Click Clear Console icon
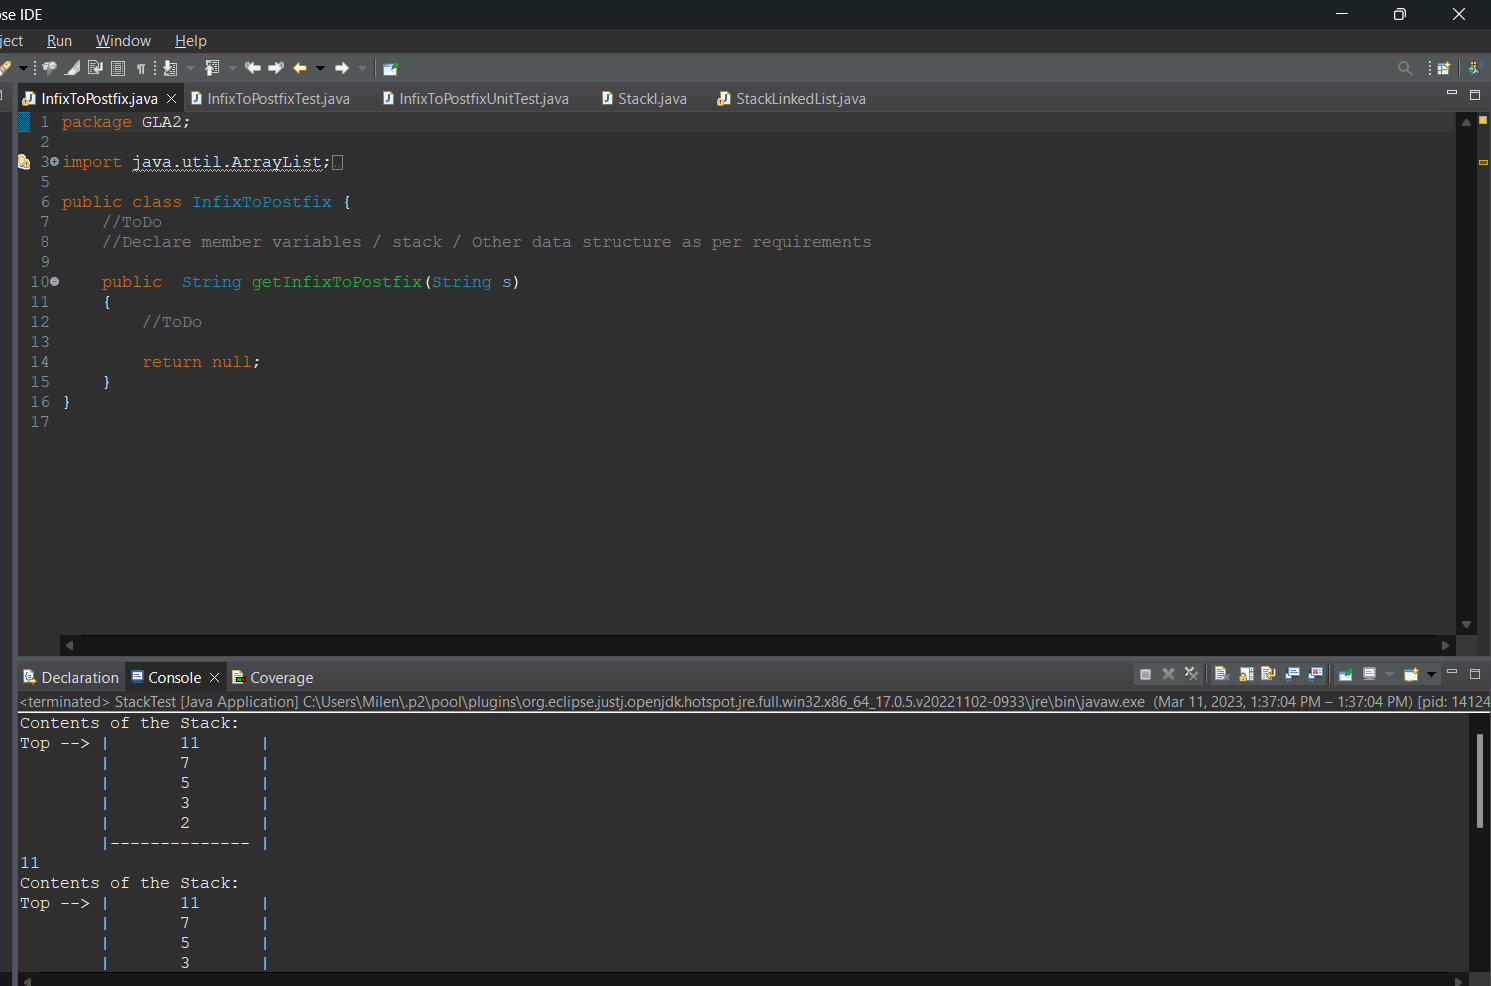1491x986 pixels. tap(1221, 674)
